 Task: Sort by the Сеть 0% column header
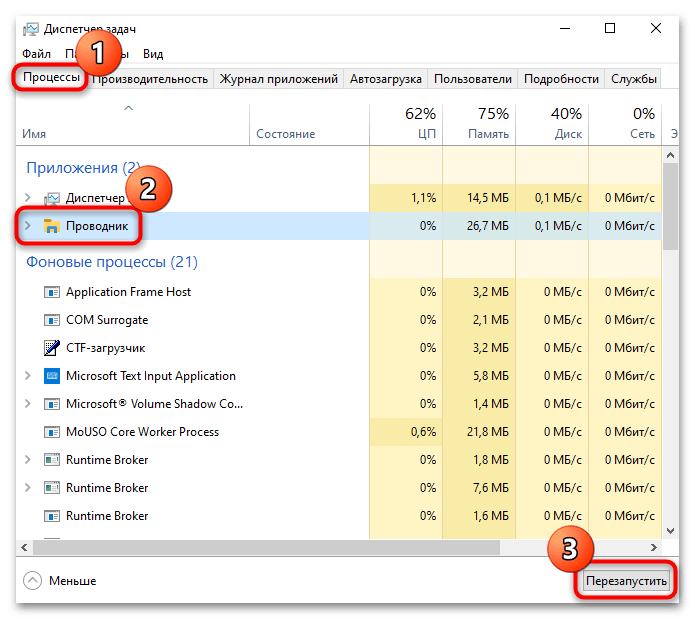pyautogui.click(x=625, y=124)
